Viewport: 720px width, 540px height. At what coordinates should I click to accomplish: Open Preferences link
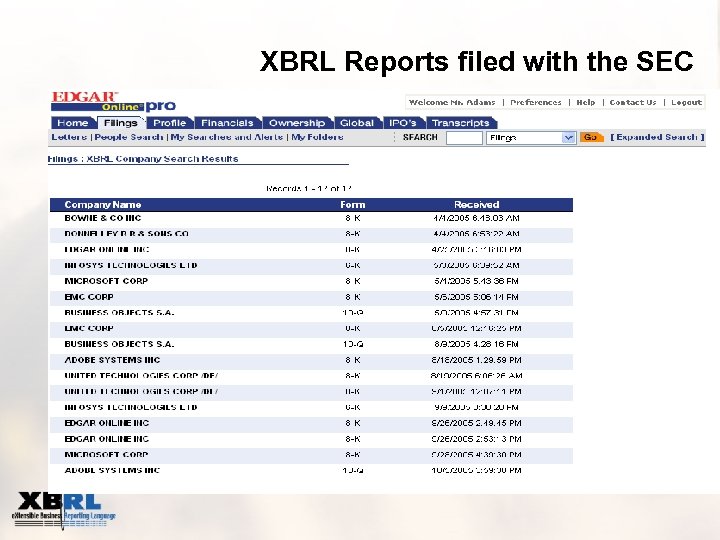pos(535,102)
